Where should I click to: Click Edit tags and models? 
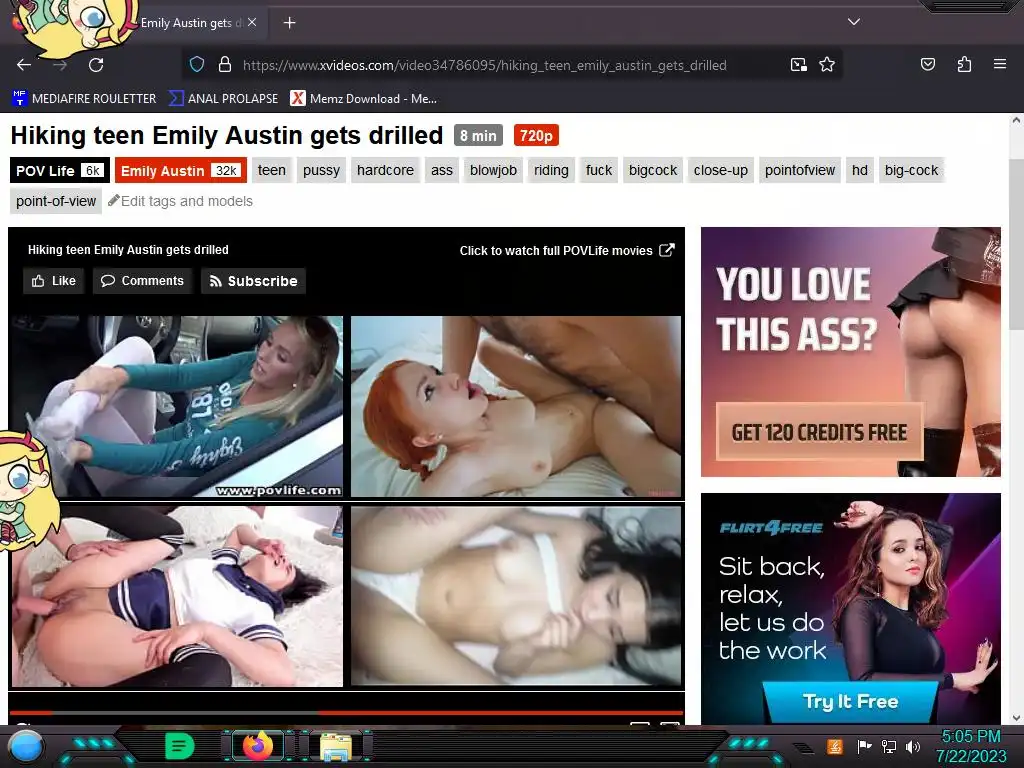(x=180, y=201)
